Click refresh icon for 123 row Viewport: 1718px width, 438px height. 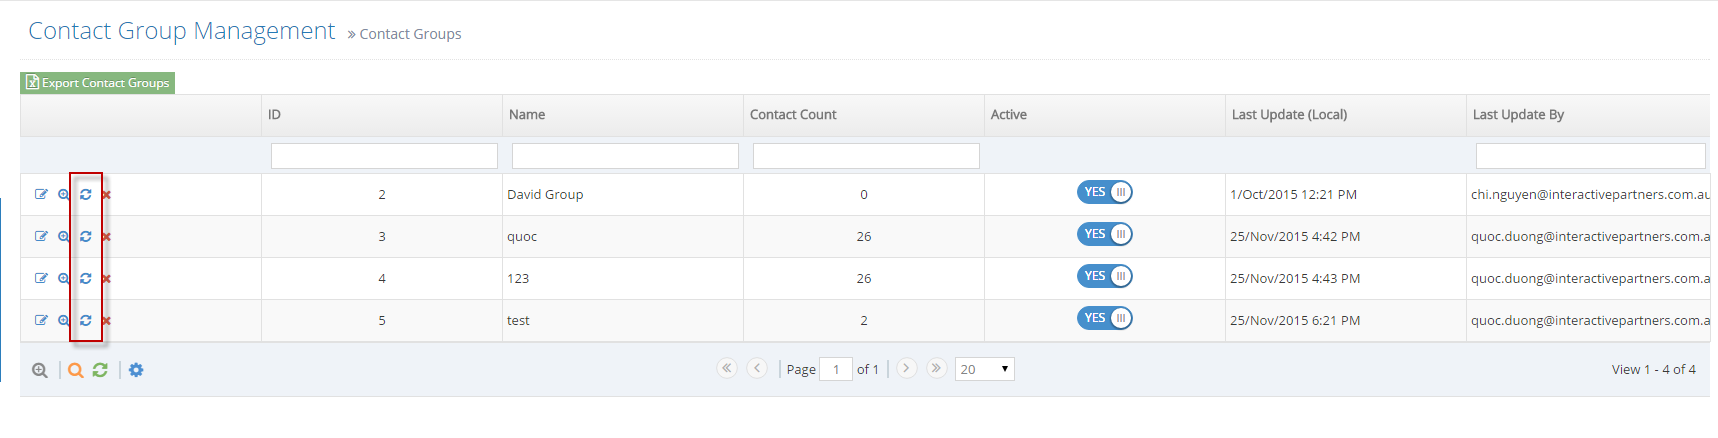(86, 279)
